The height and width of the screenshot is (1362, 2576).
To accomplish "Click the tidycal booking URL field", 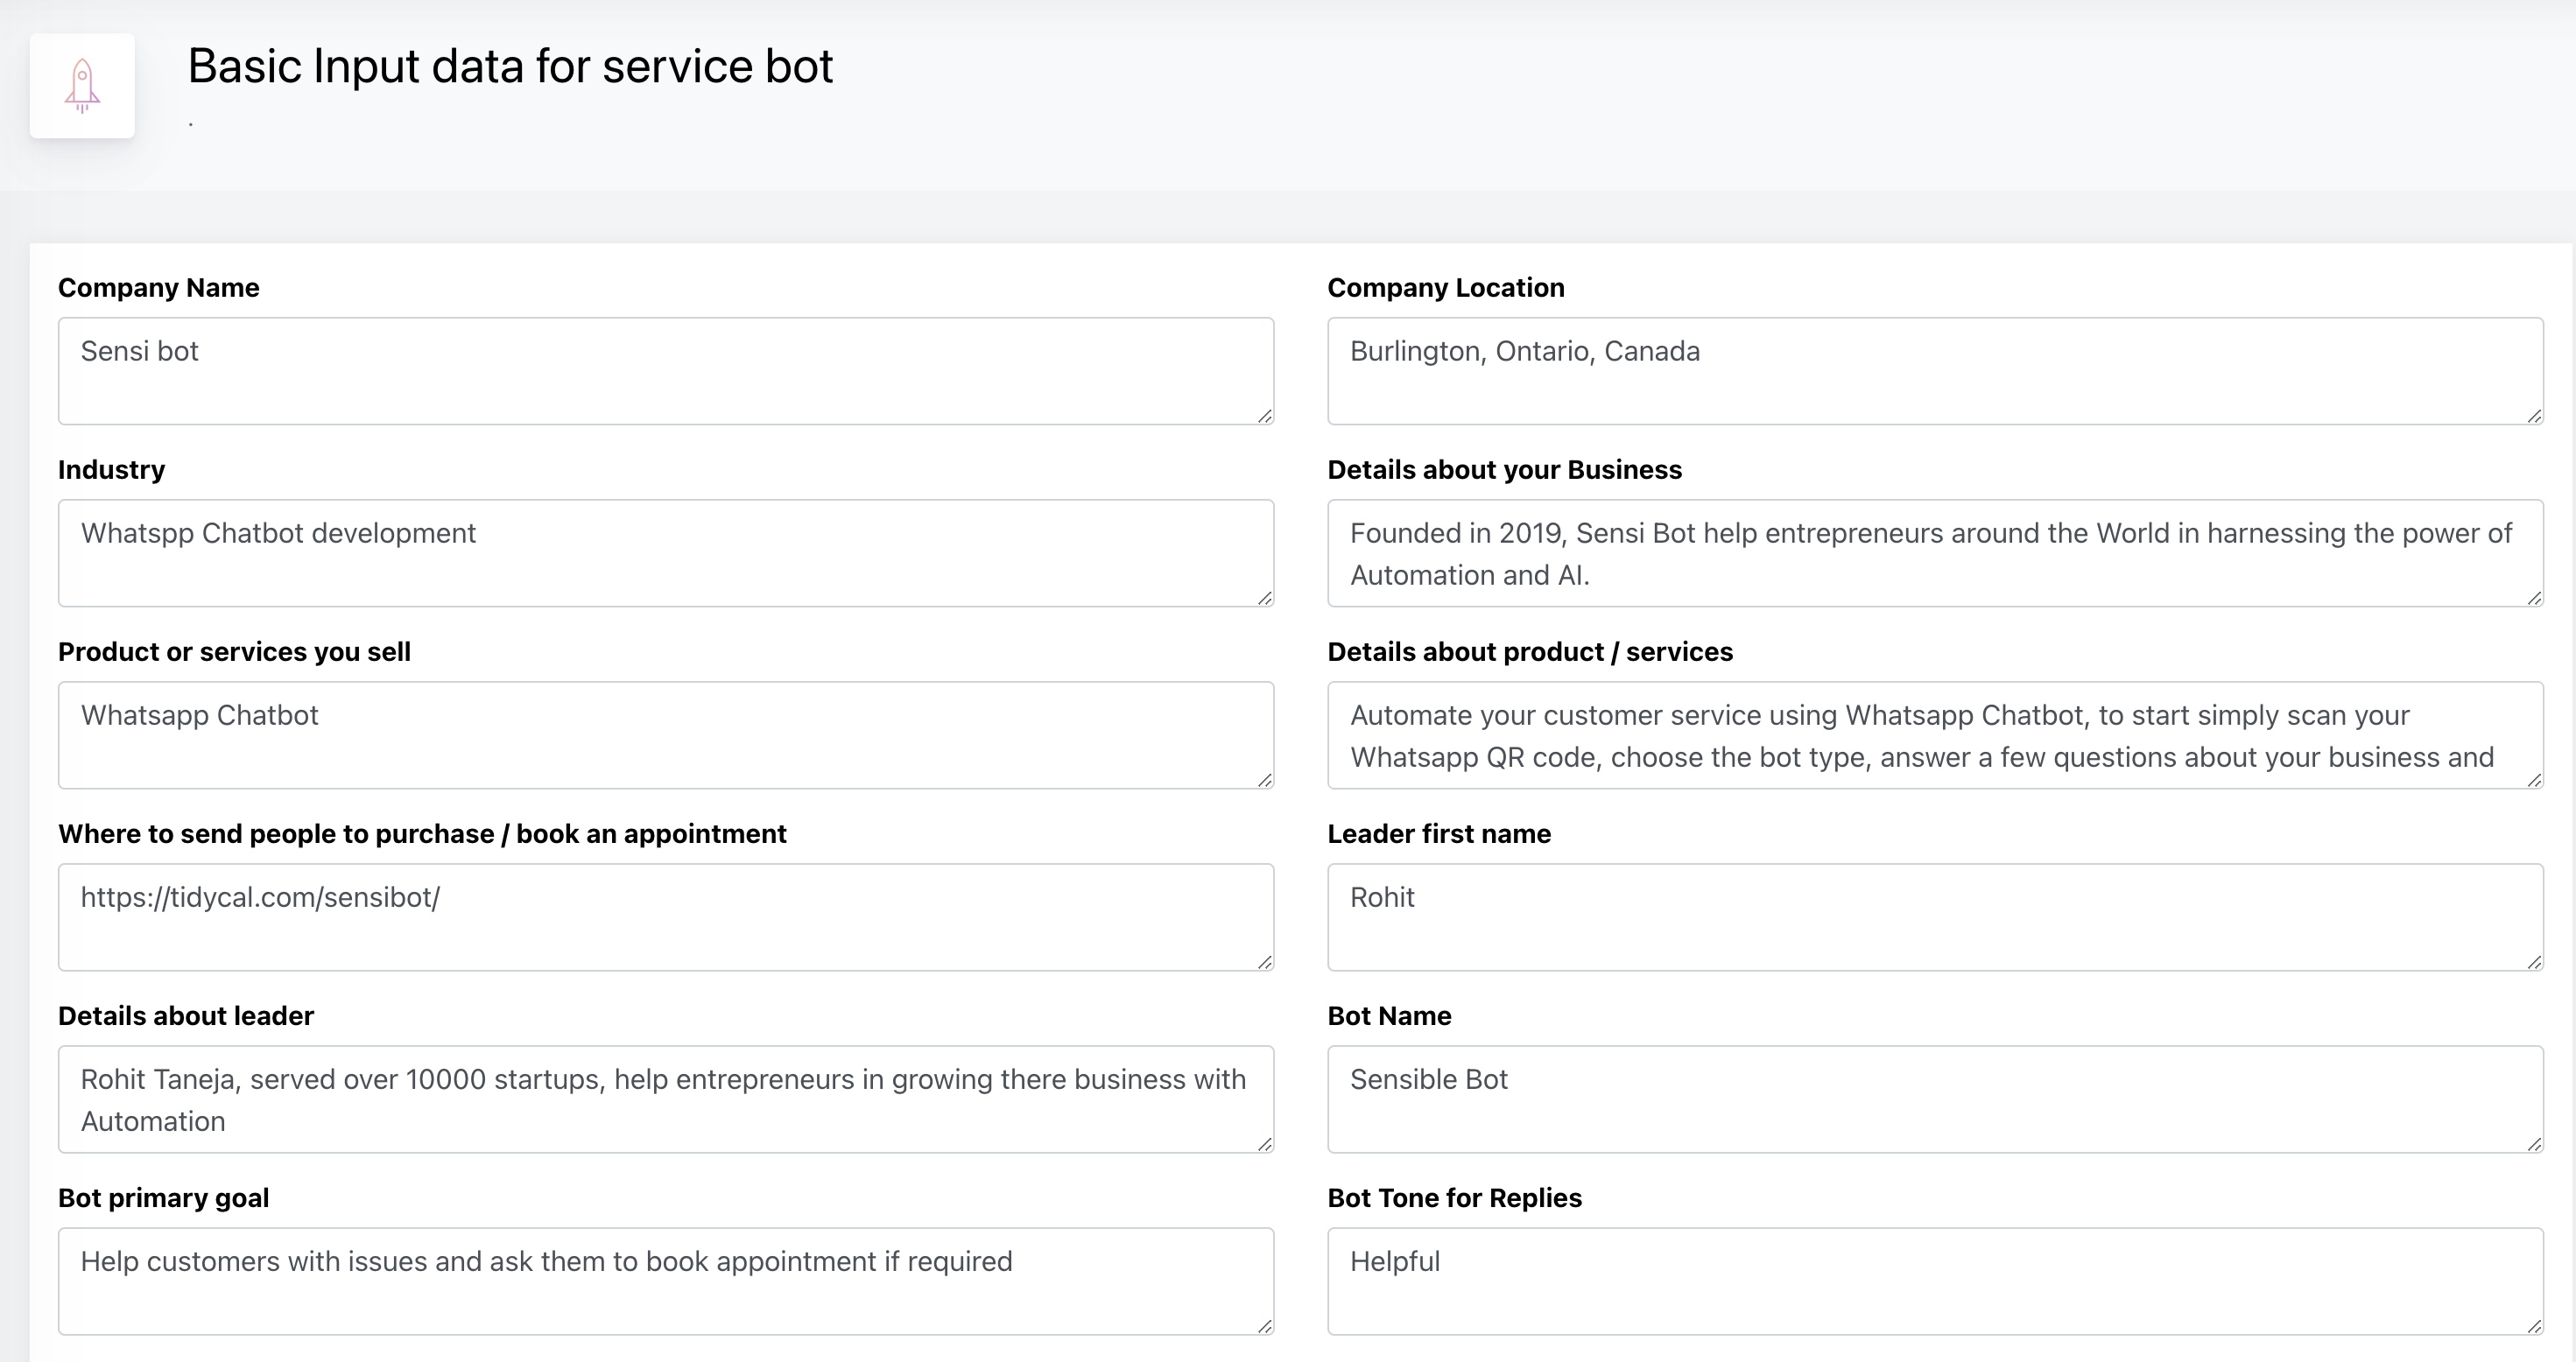I will 665,917.
